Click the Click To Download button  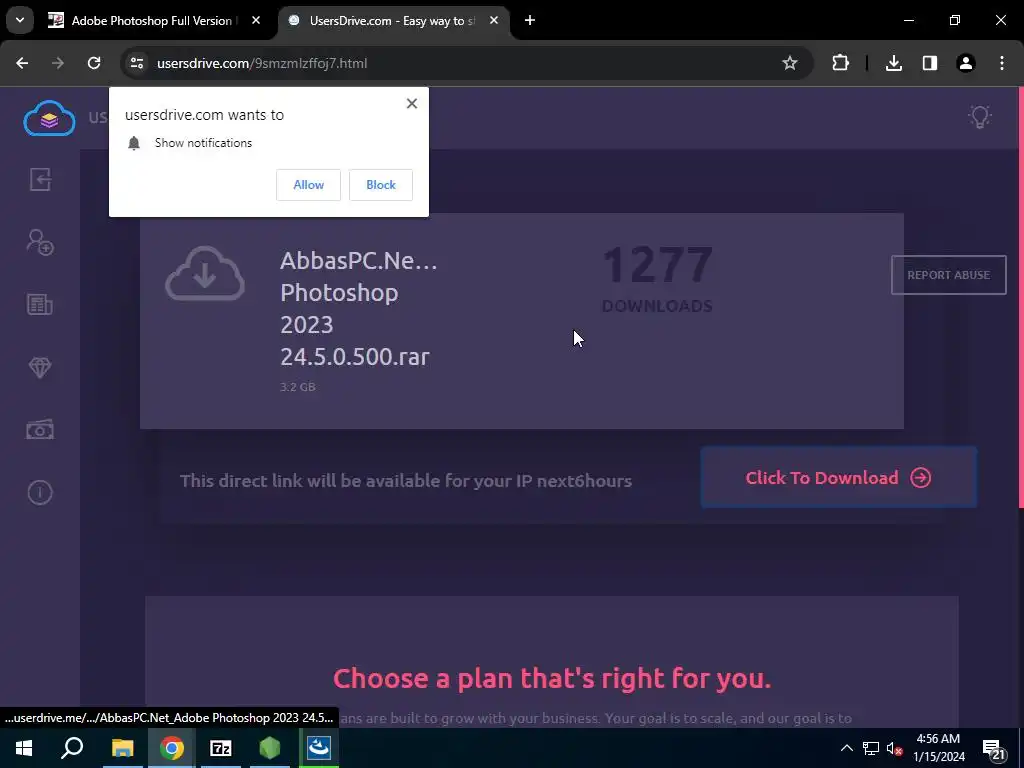(839, 477)
